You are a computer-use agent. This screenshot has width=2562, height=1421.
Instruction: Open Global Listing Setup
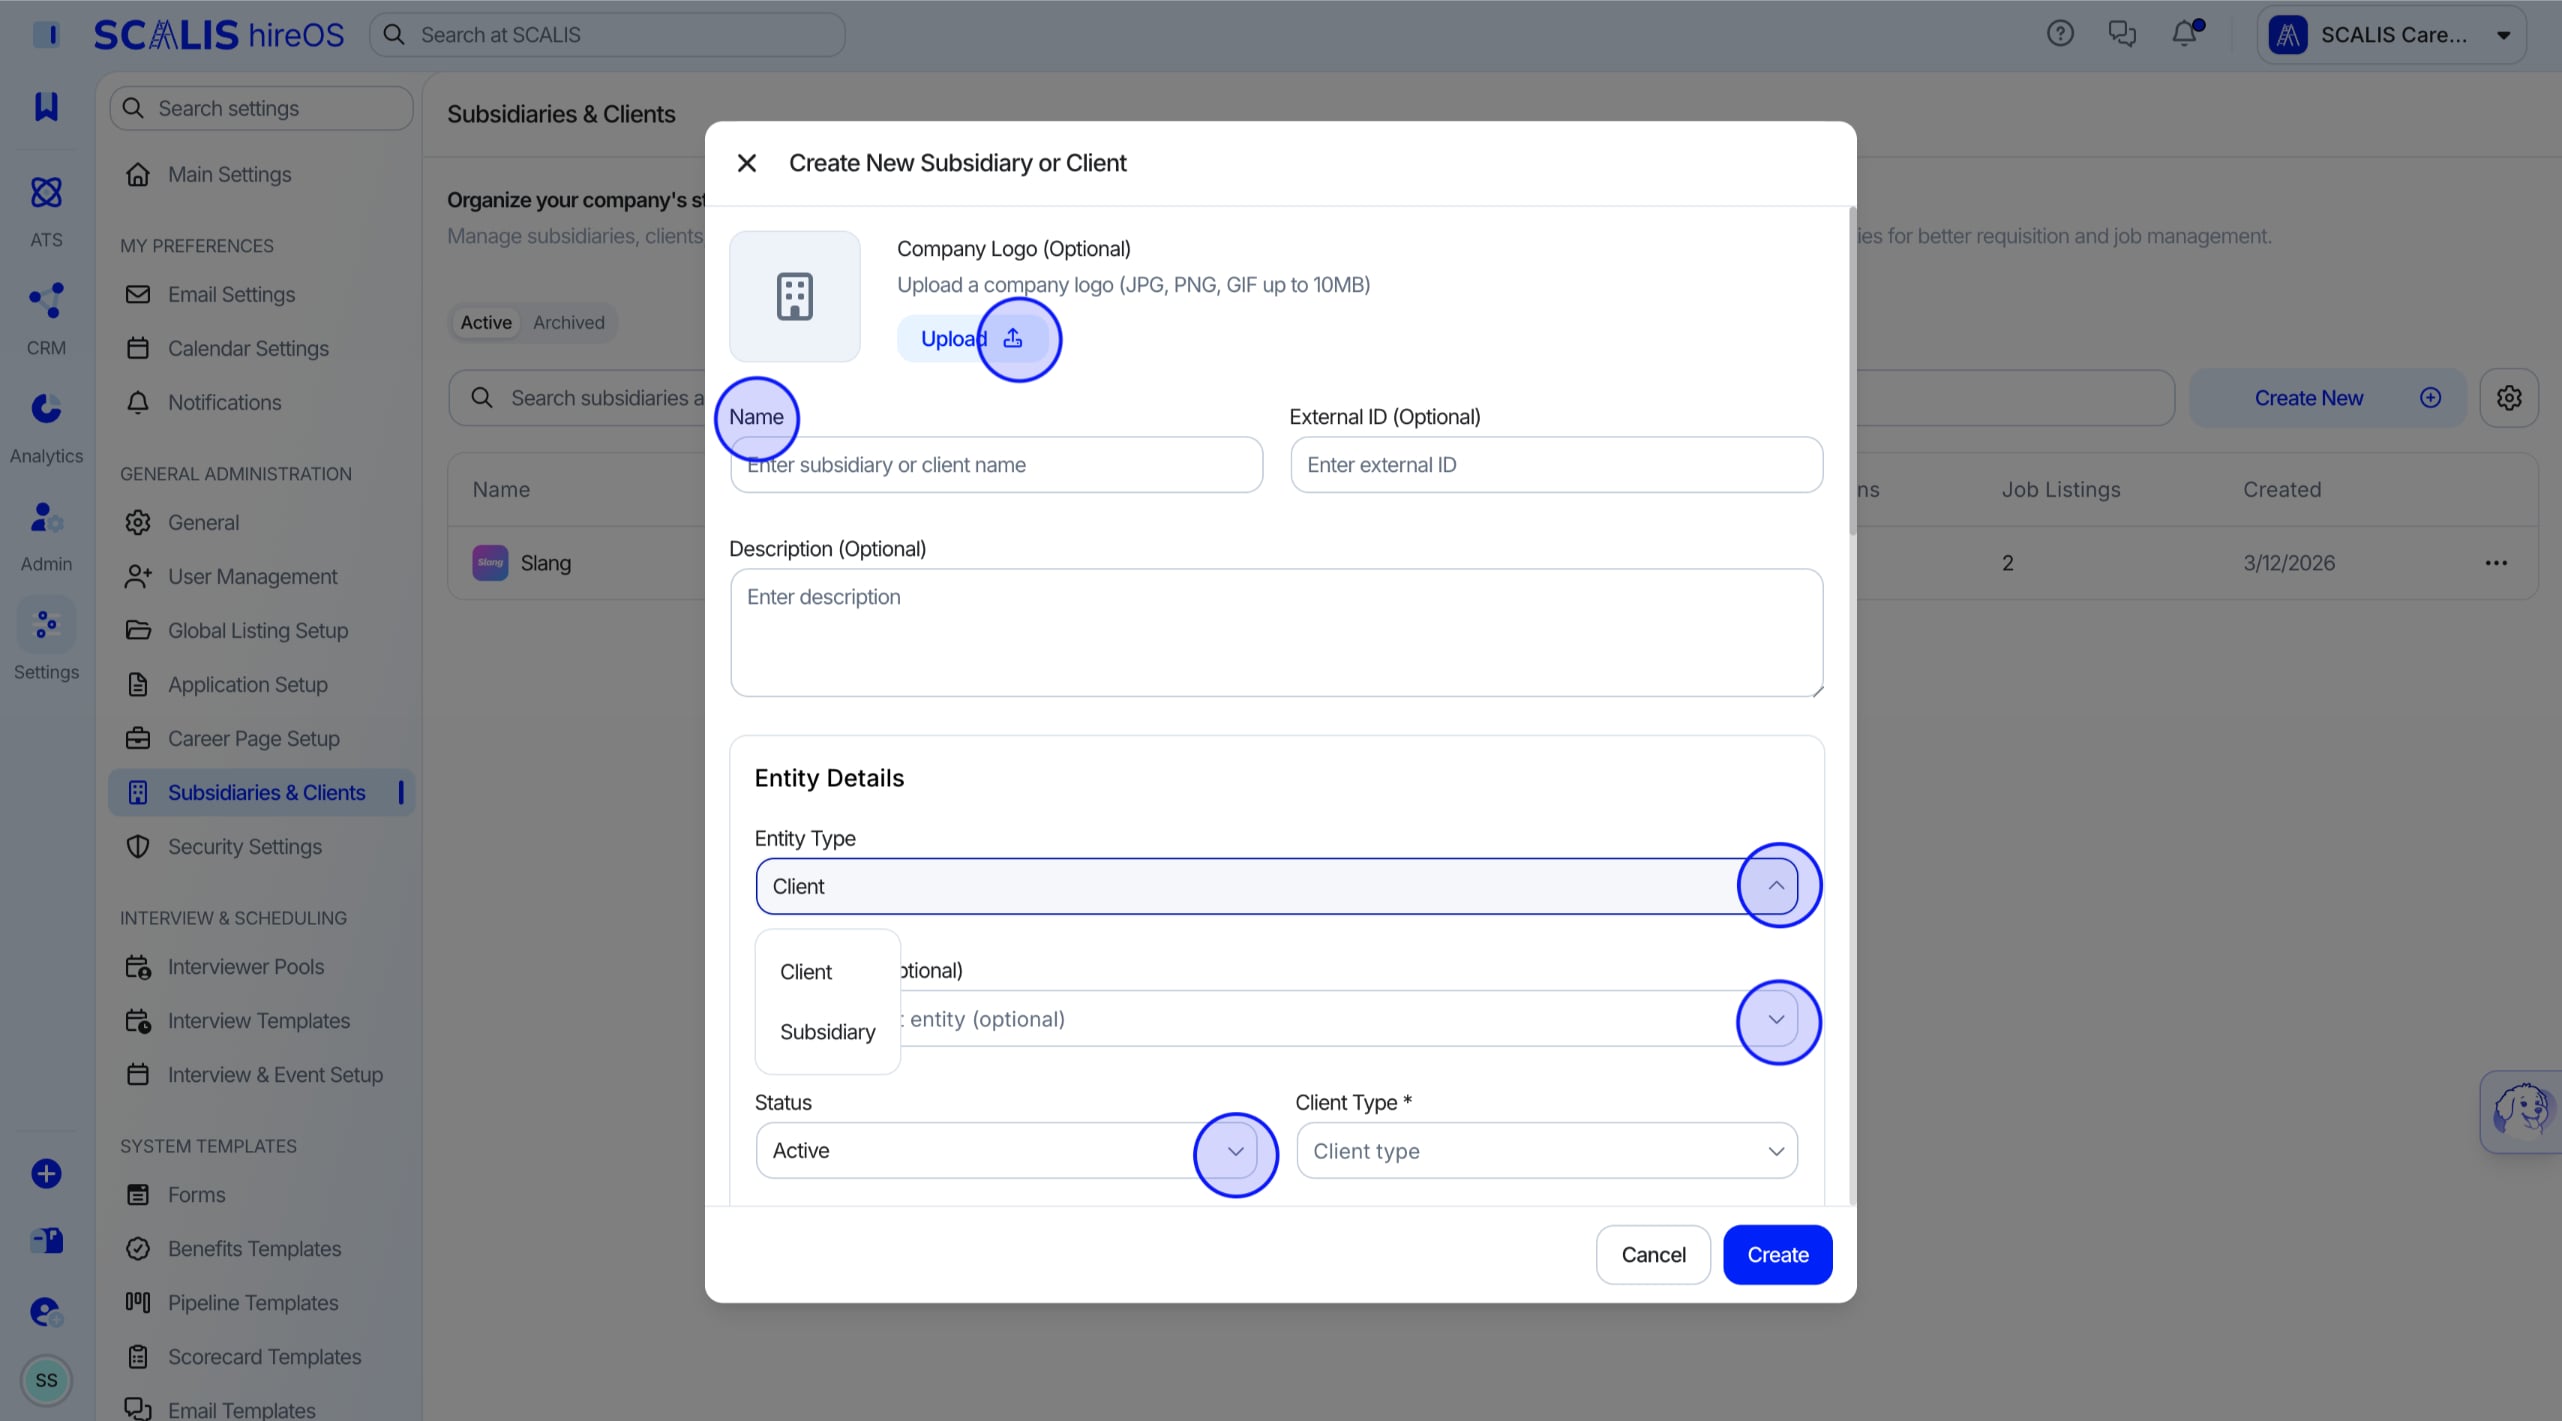261,630
